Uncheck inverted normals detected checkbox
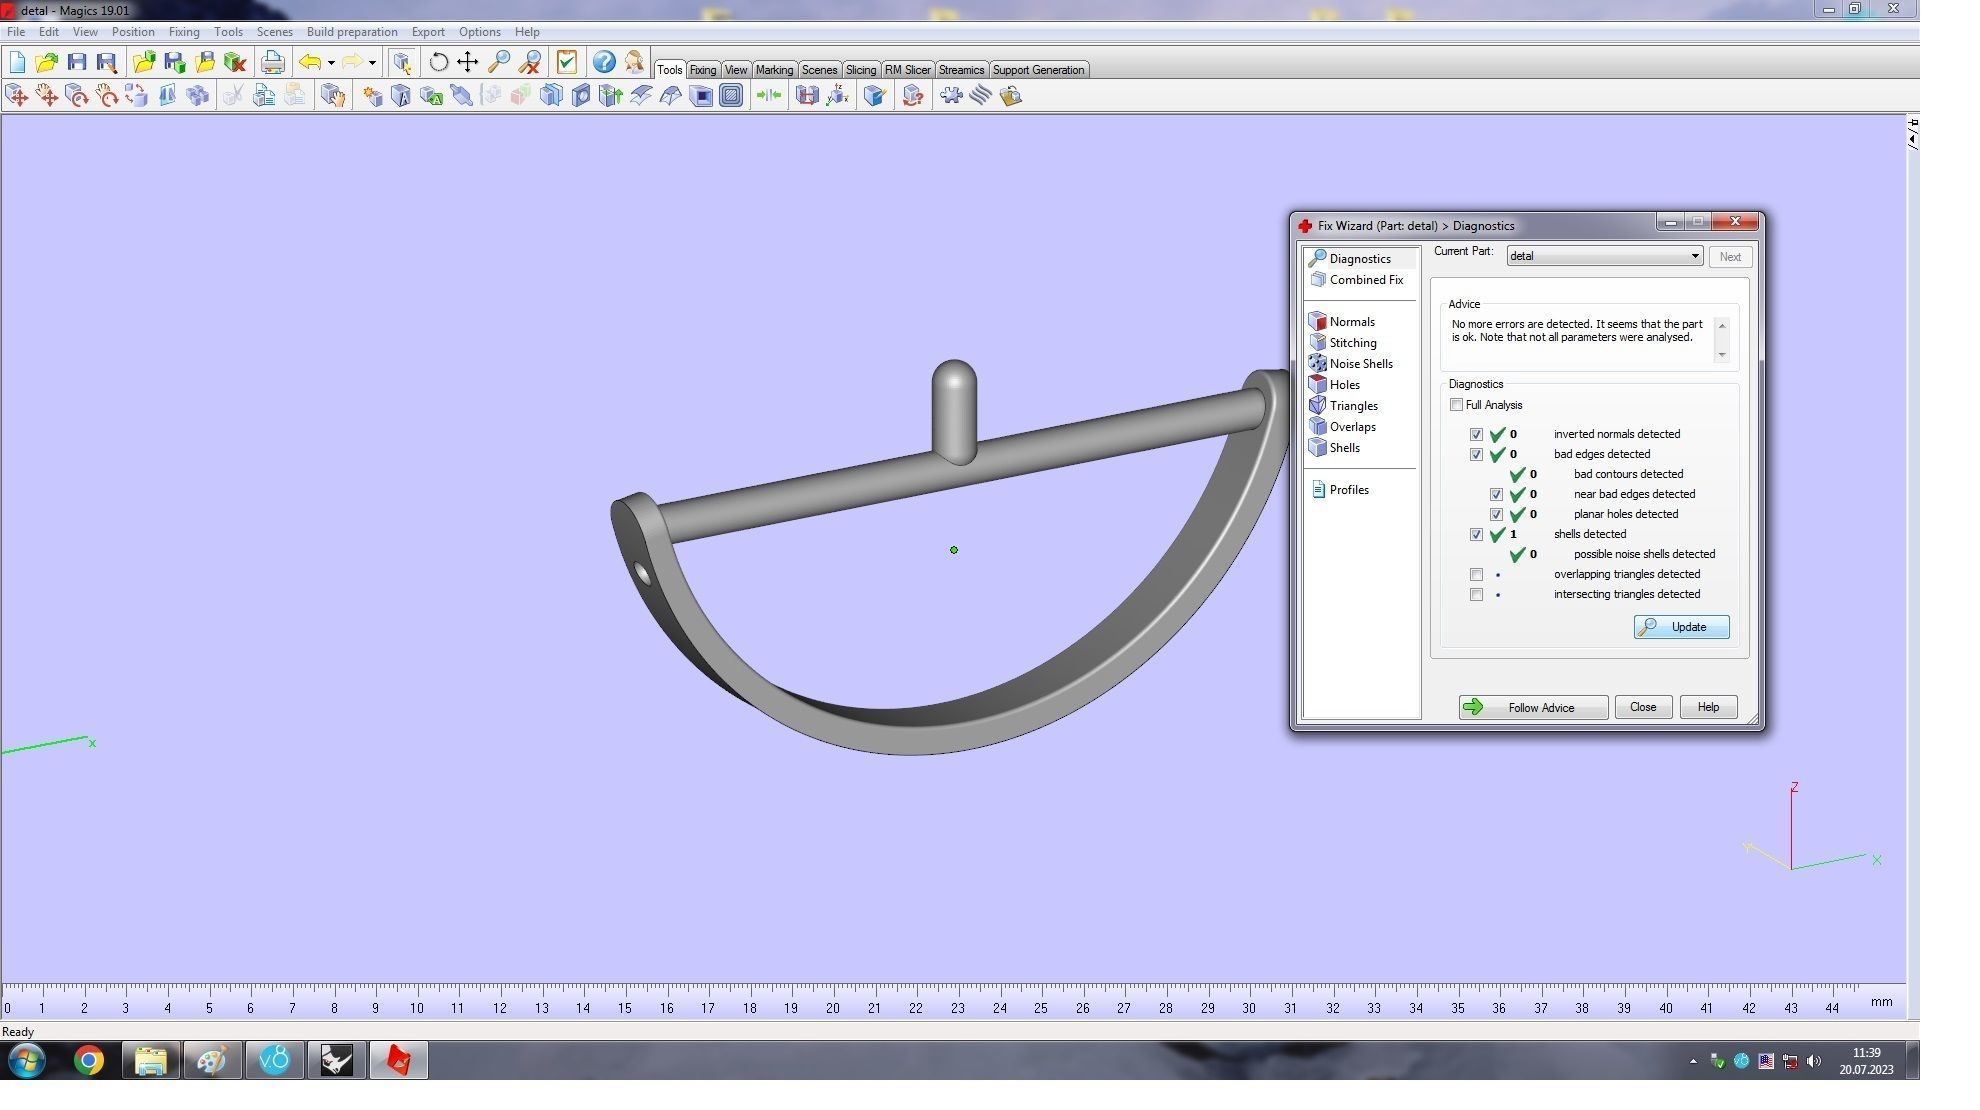 [x=1476, y=435]
